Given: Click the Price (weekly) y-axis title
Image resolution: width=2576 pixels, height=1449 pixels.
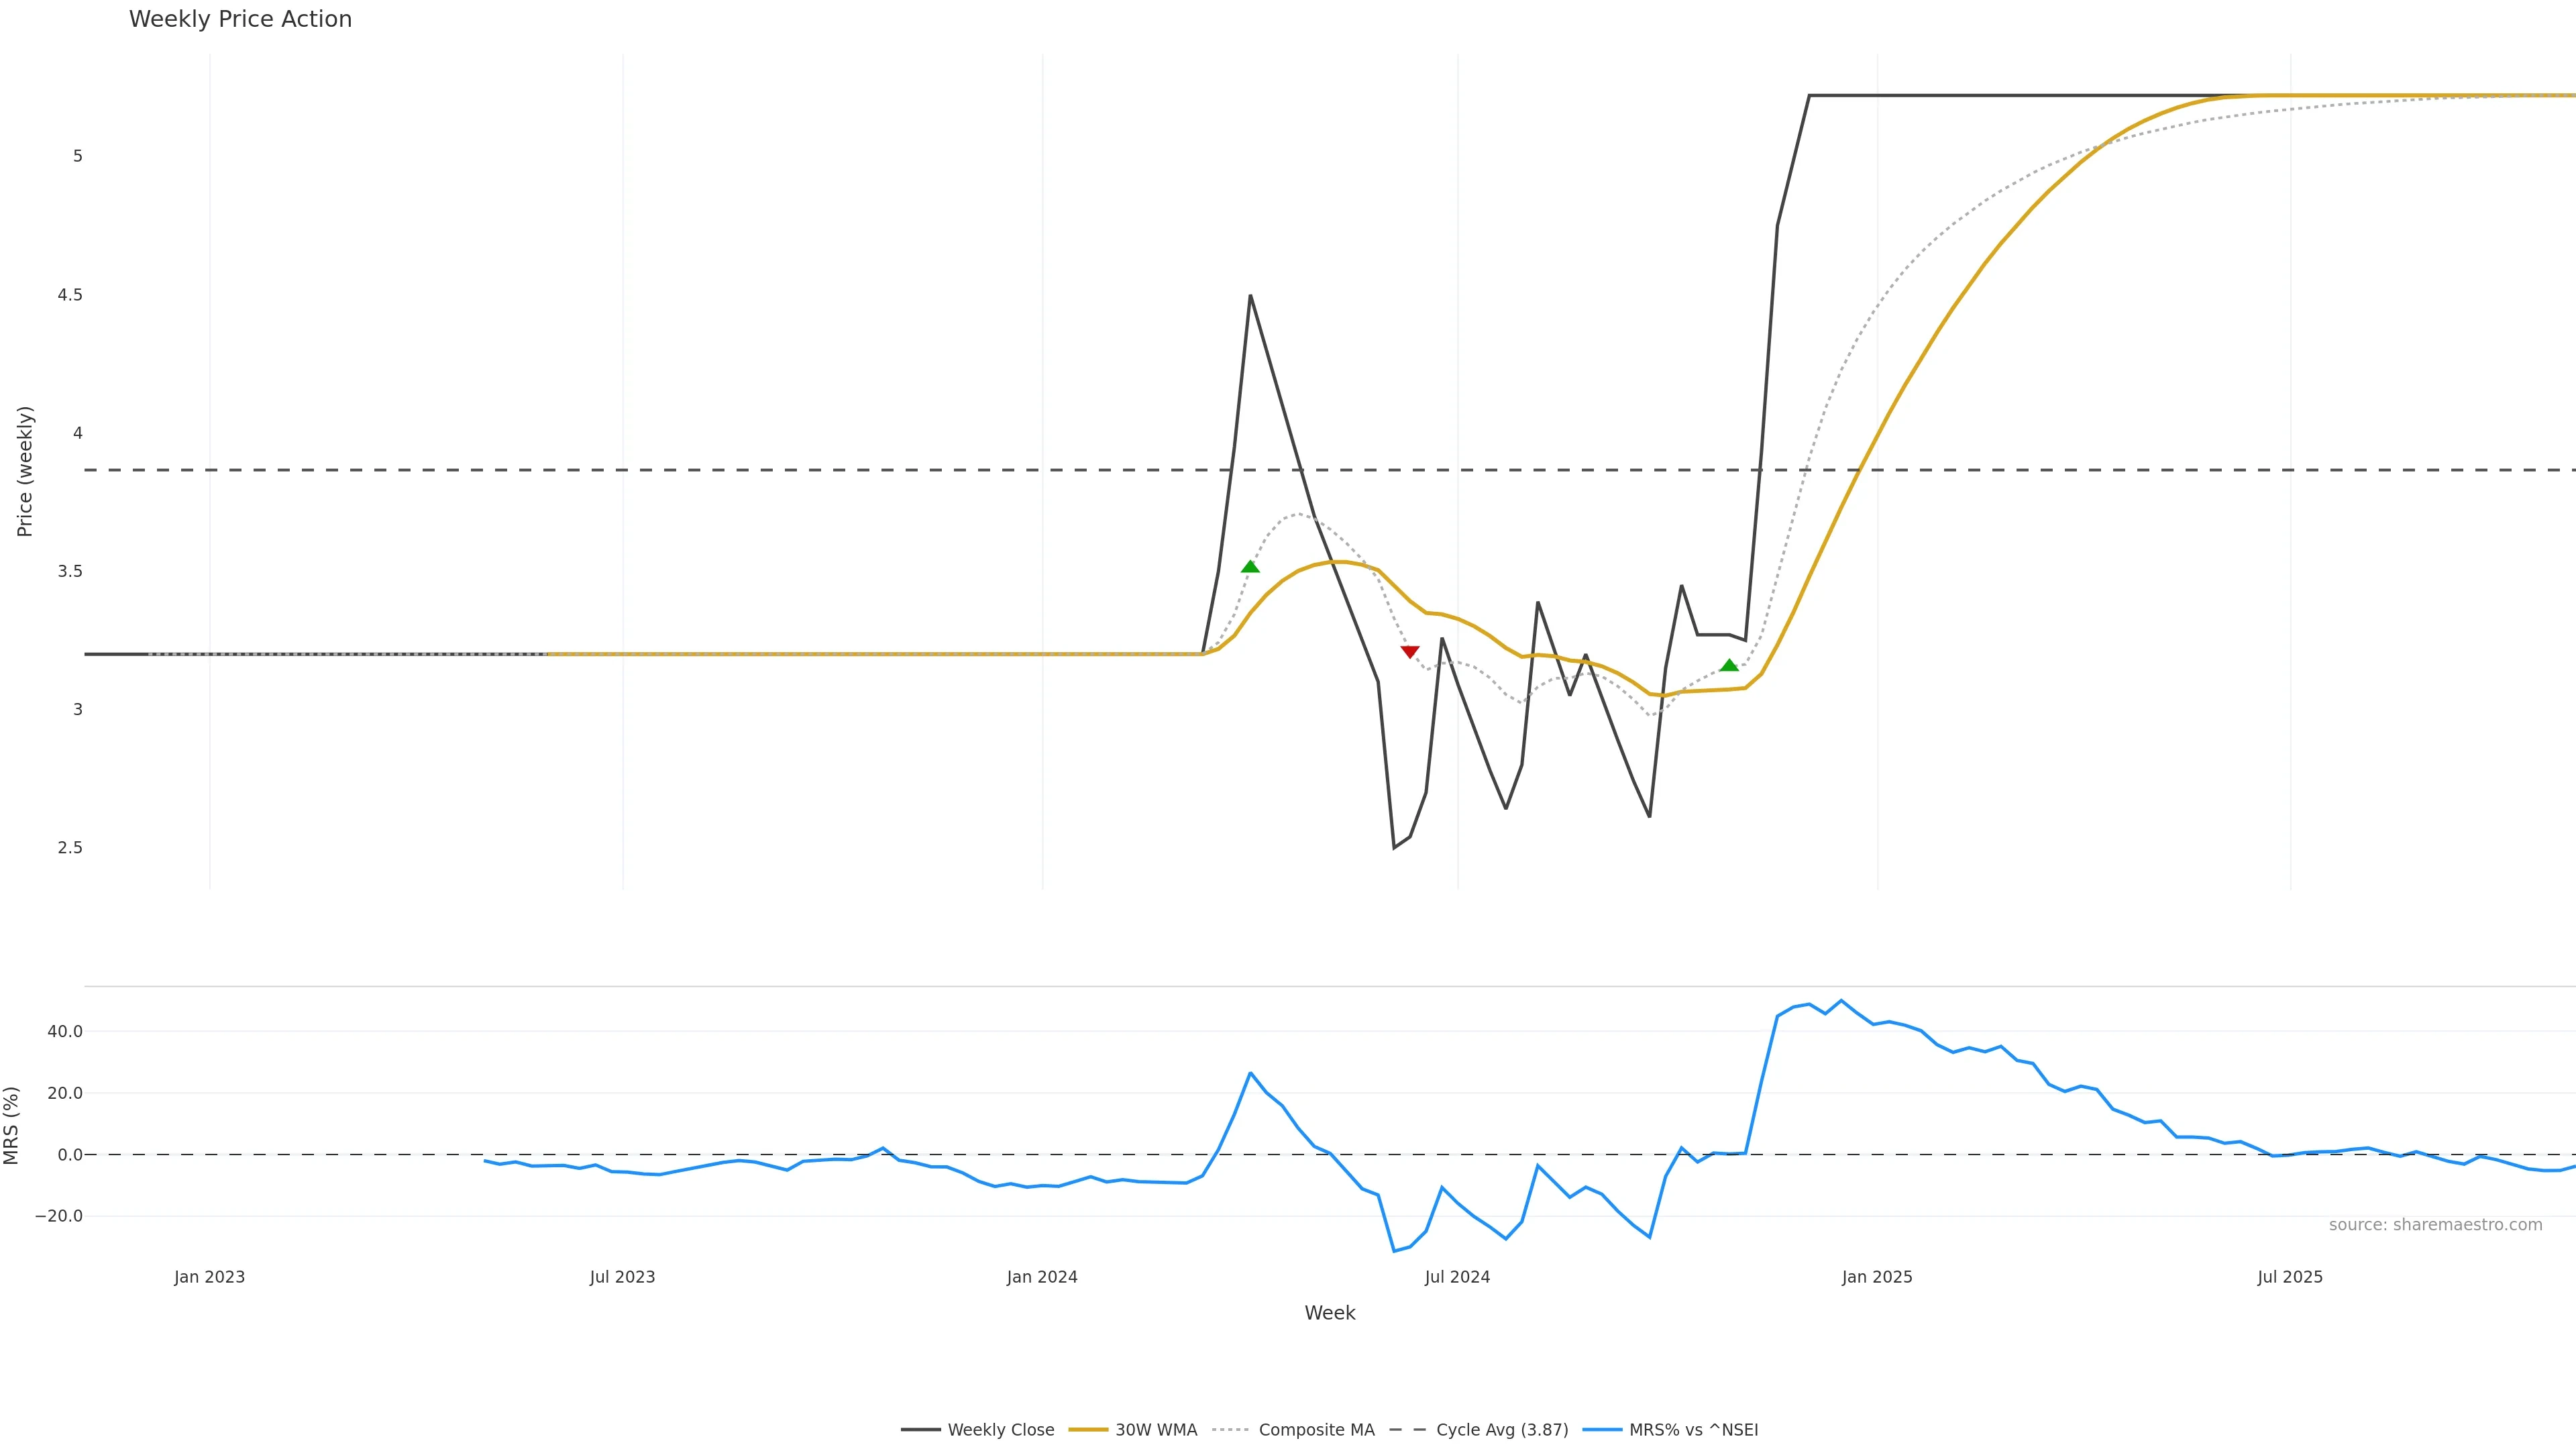Looking at the screenshot, I should pyautogui.click(x=25, y=471).
